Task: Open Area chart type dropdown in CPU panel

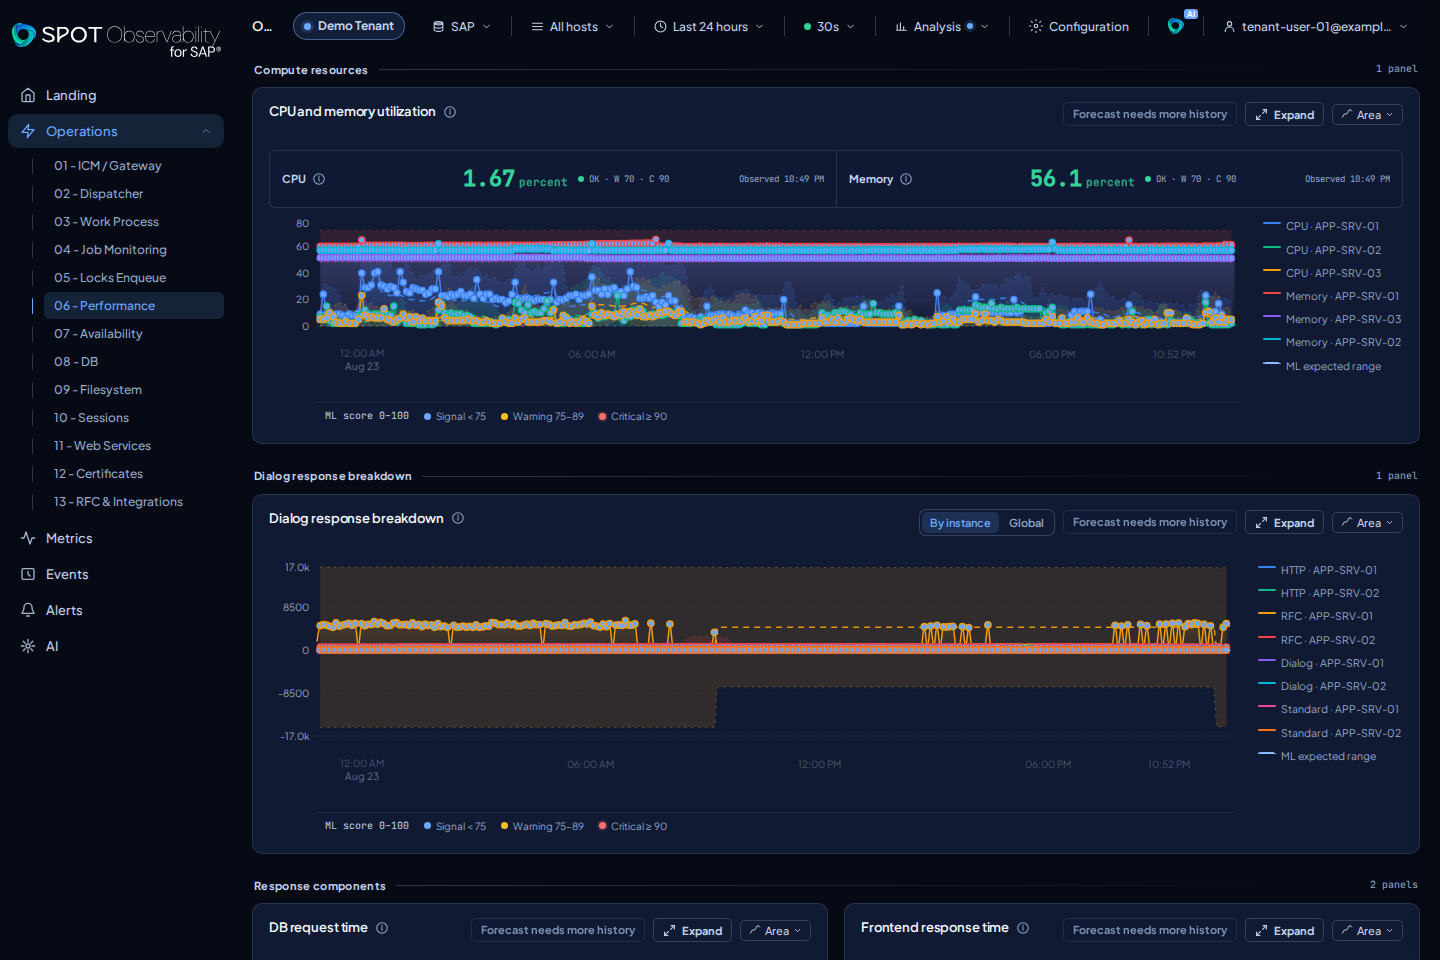Action: point(1367,115)
